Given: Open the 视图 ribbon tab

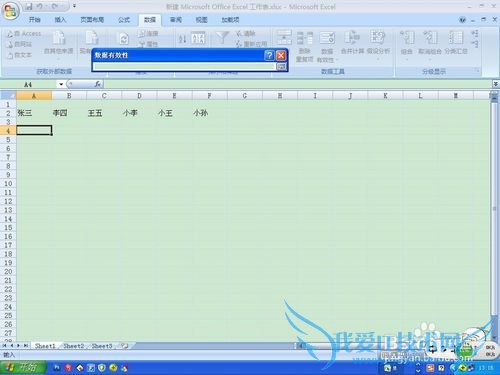Looking at the screenshot, I should [201, 20].
